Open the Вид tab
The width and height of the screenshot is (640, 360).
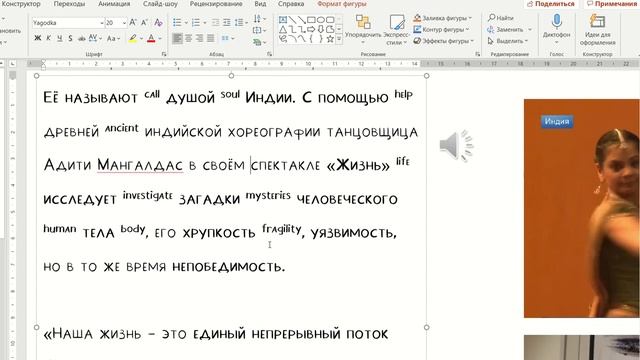coord(260,4)
